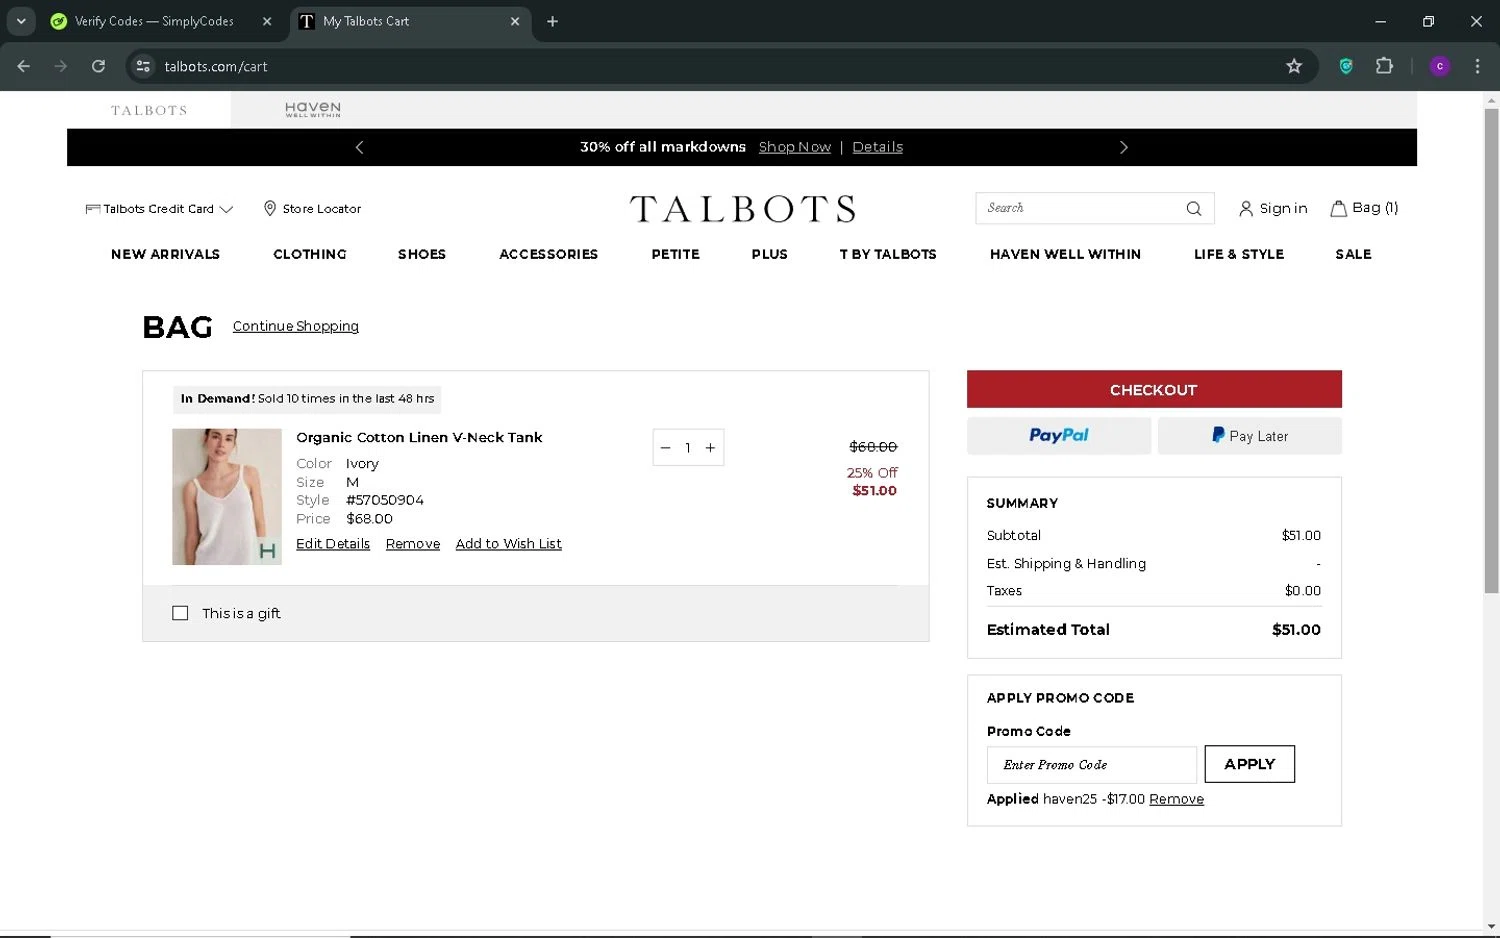The height and width of the screenshot is (938, 1500).
Task: Open a new browser tab
Action: click(x=552, y=21)
